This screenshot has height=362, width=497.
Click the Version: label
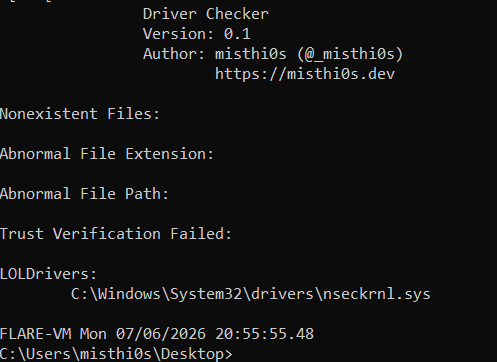pyautogui.click(x=178, y=34)
